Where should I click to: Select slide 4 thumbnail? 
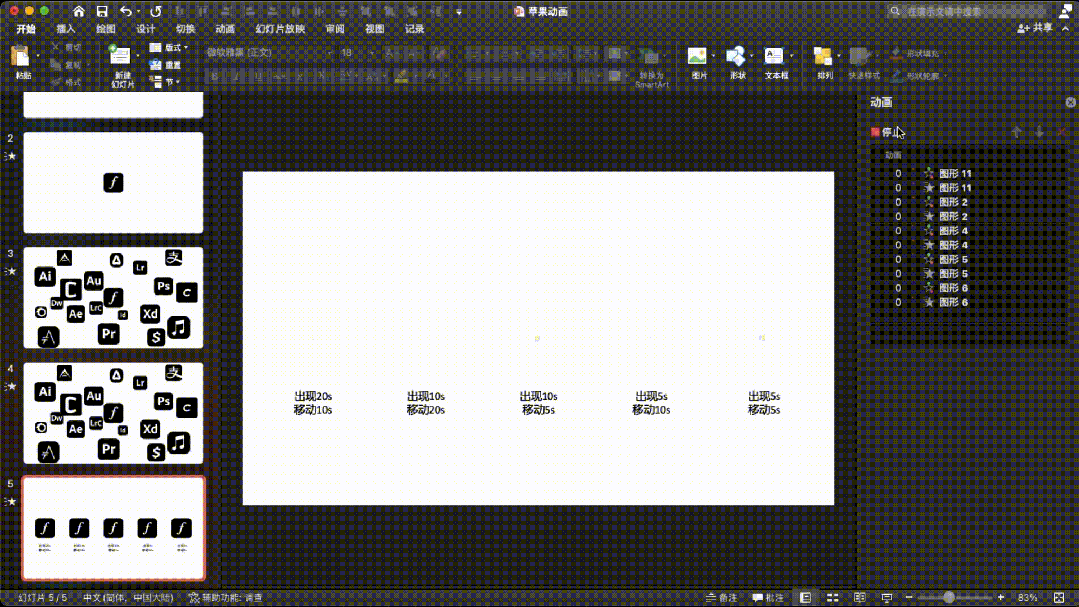114,413
